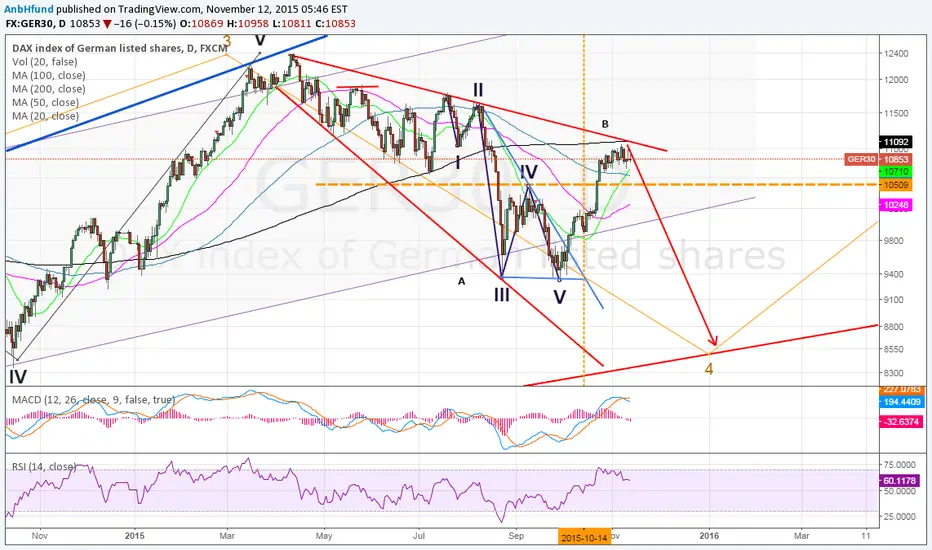Select the wave label III

click(x=502, y=294)
